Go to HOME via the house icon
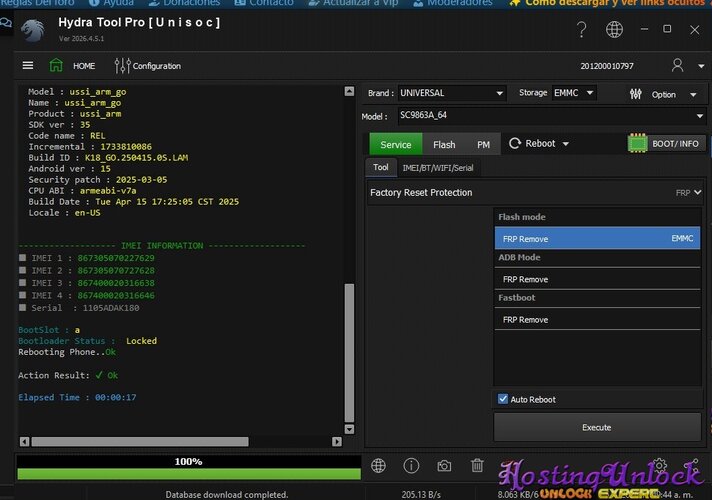This screenshot has height=500, width=712. pyautogui.click(x=57, y=66)
